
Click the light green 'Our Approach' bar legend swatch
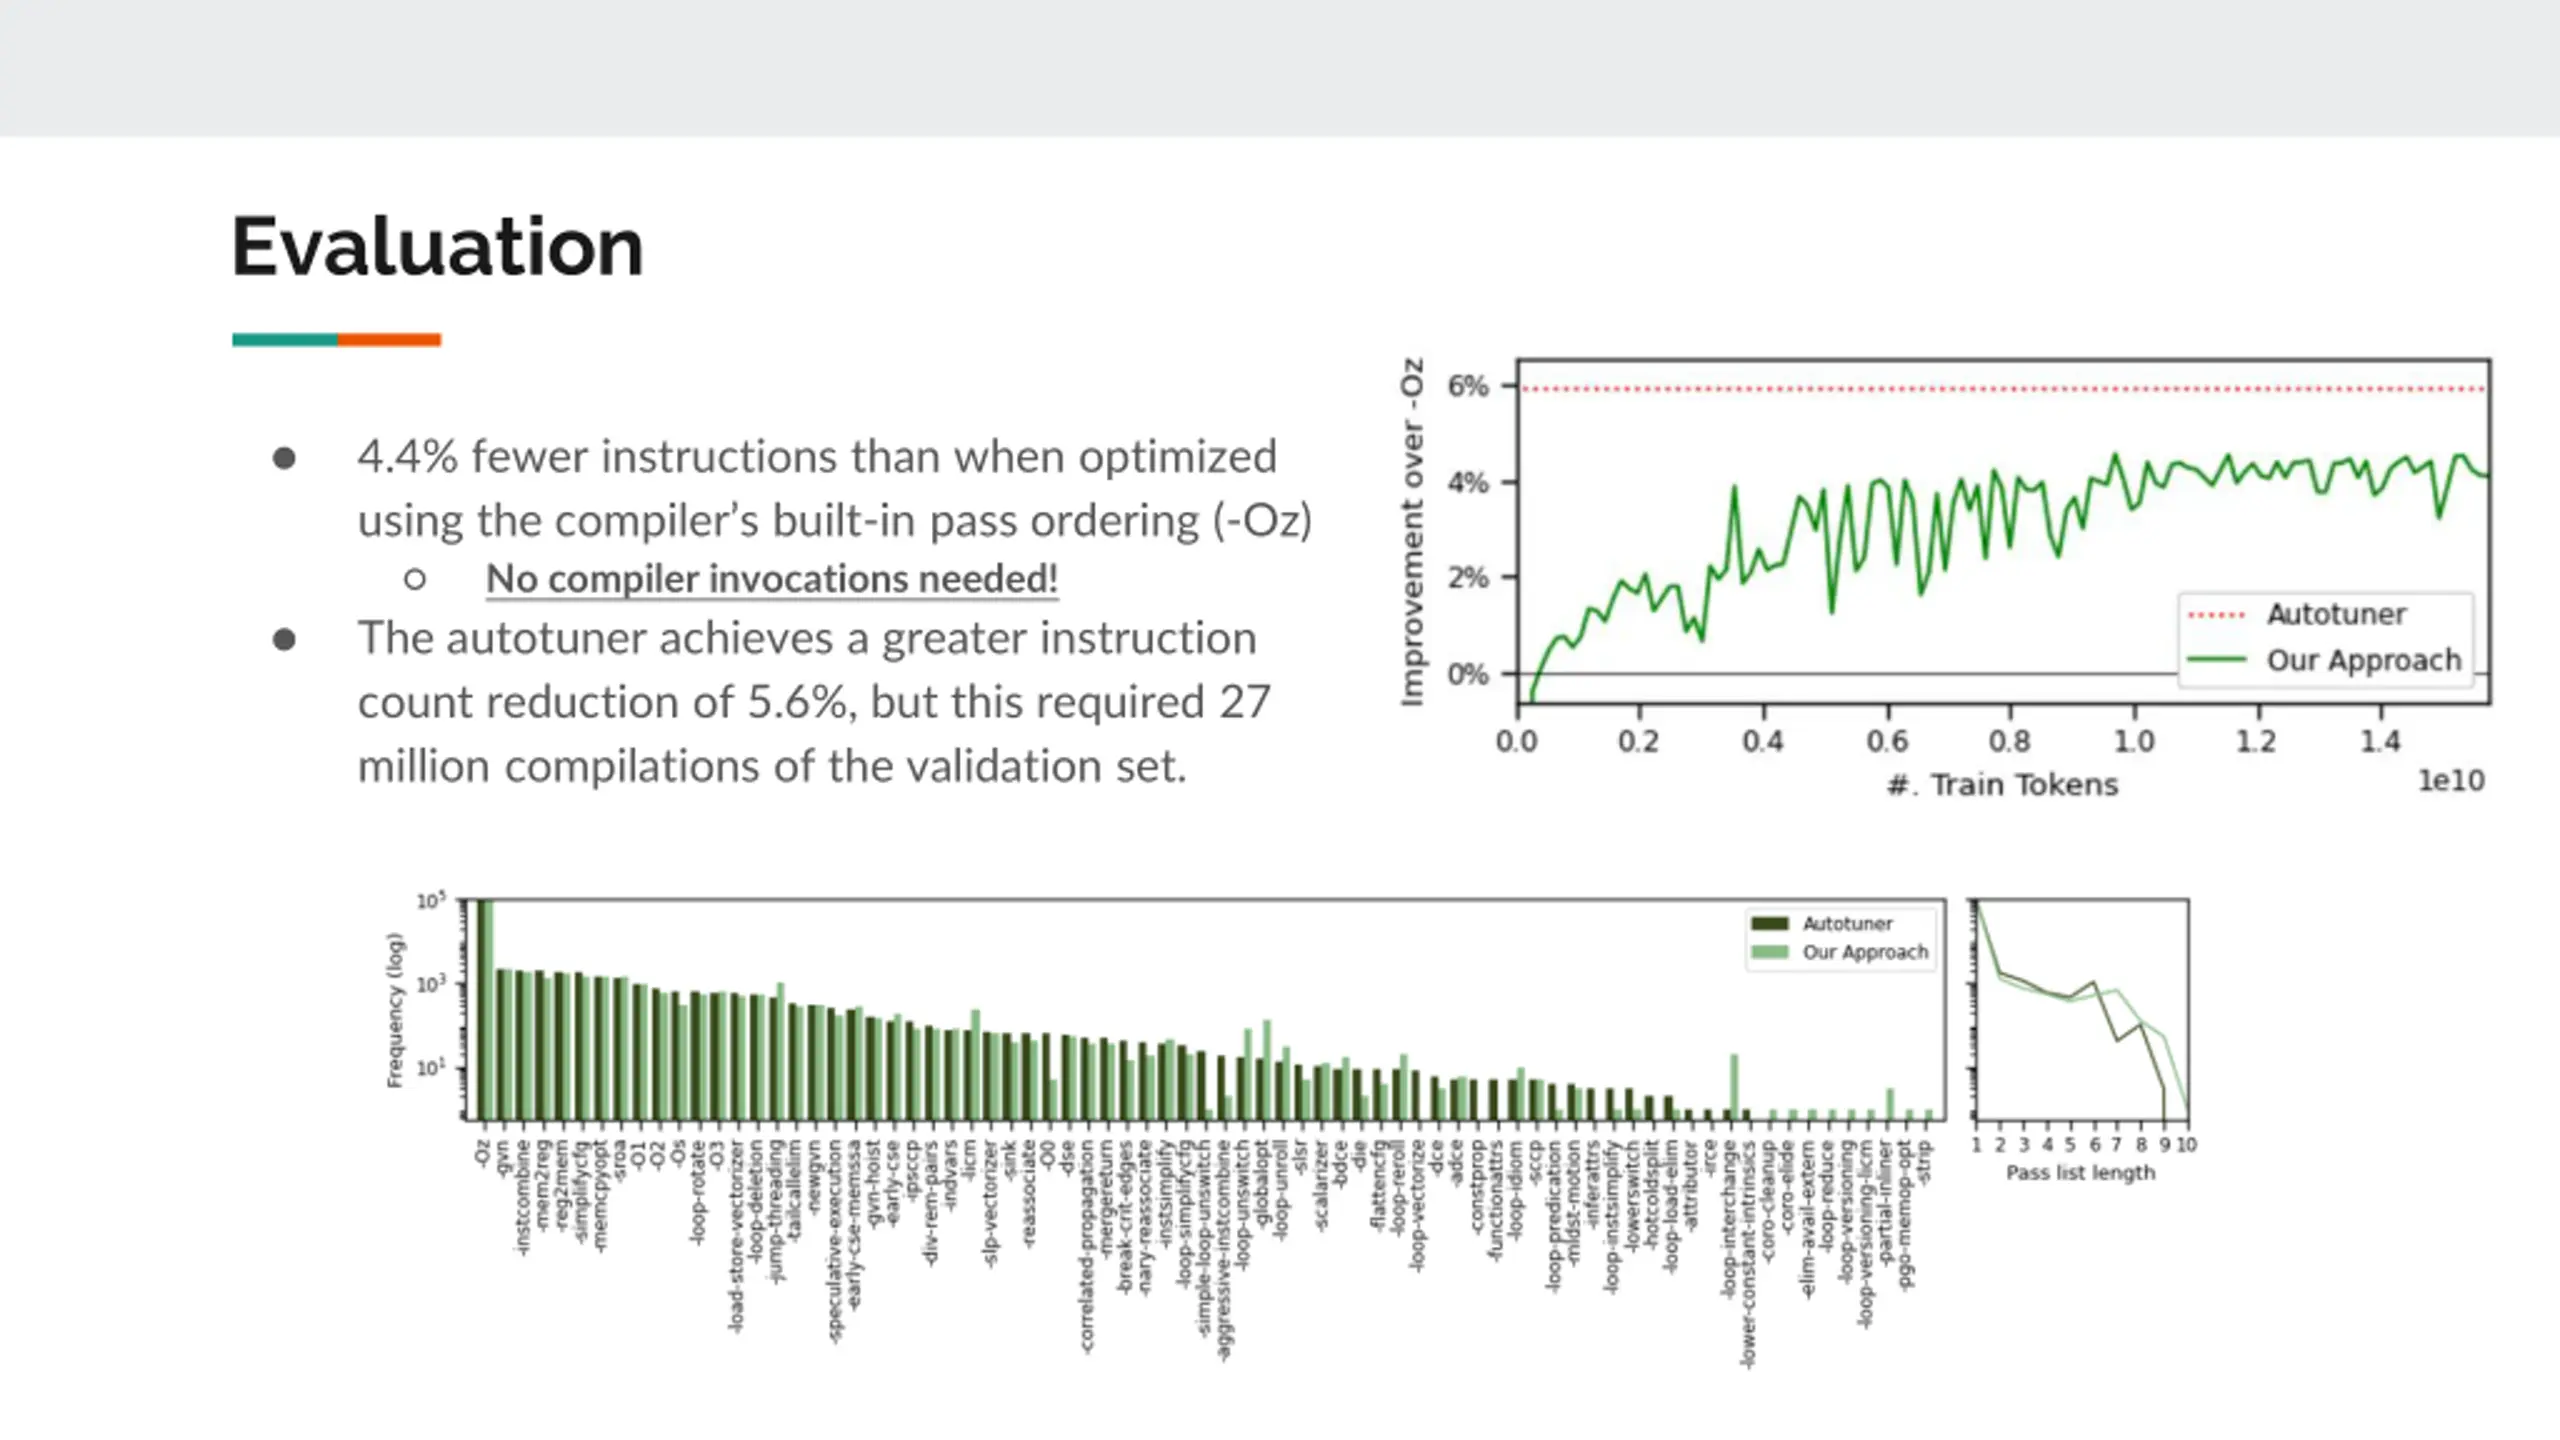tap(1769, 952)
